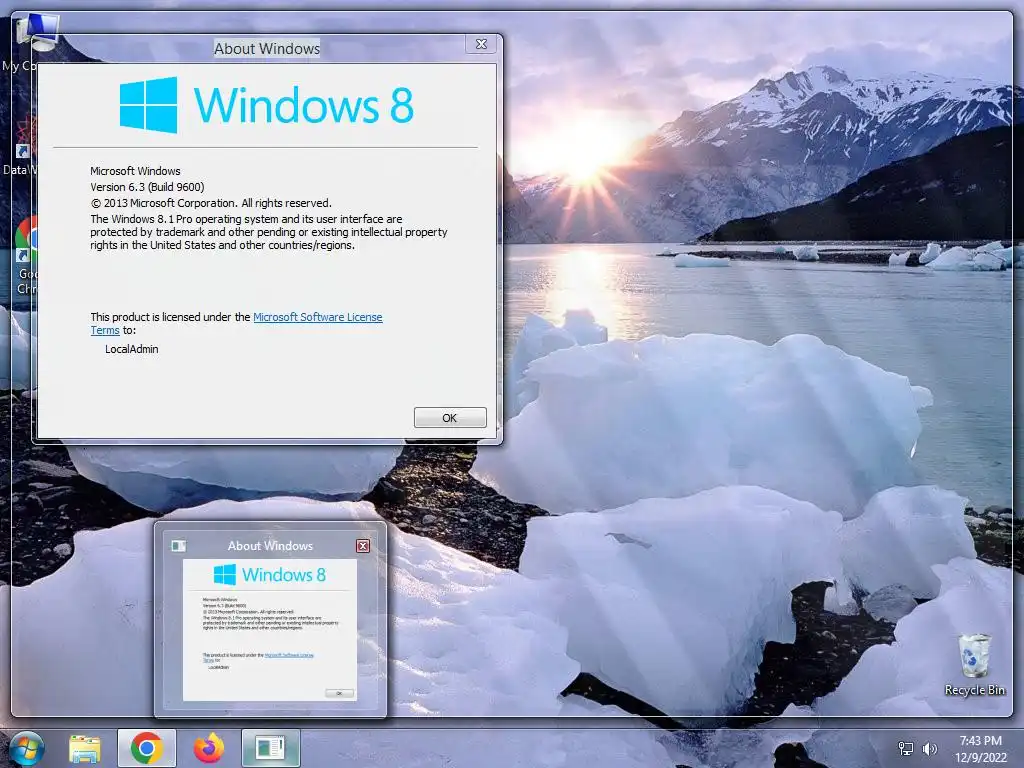Open Google Chrome from the taskbar
Screen dimensions: 1024x768
[x=147, y=748]
